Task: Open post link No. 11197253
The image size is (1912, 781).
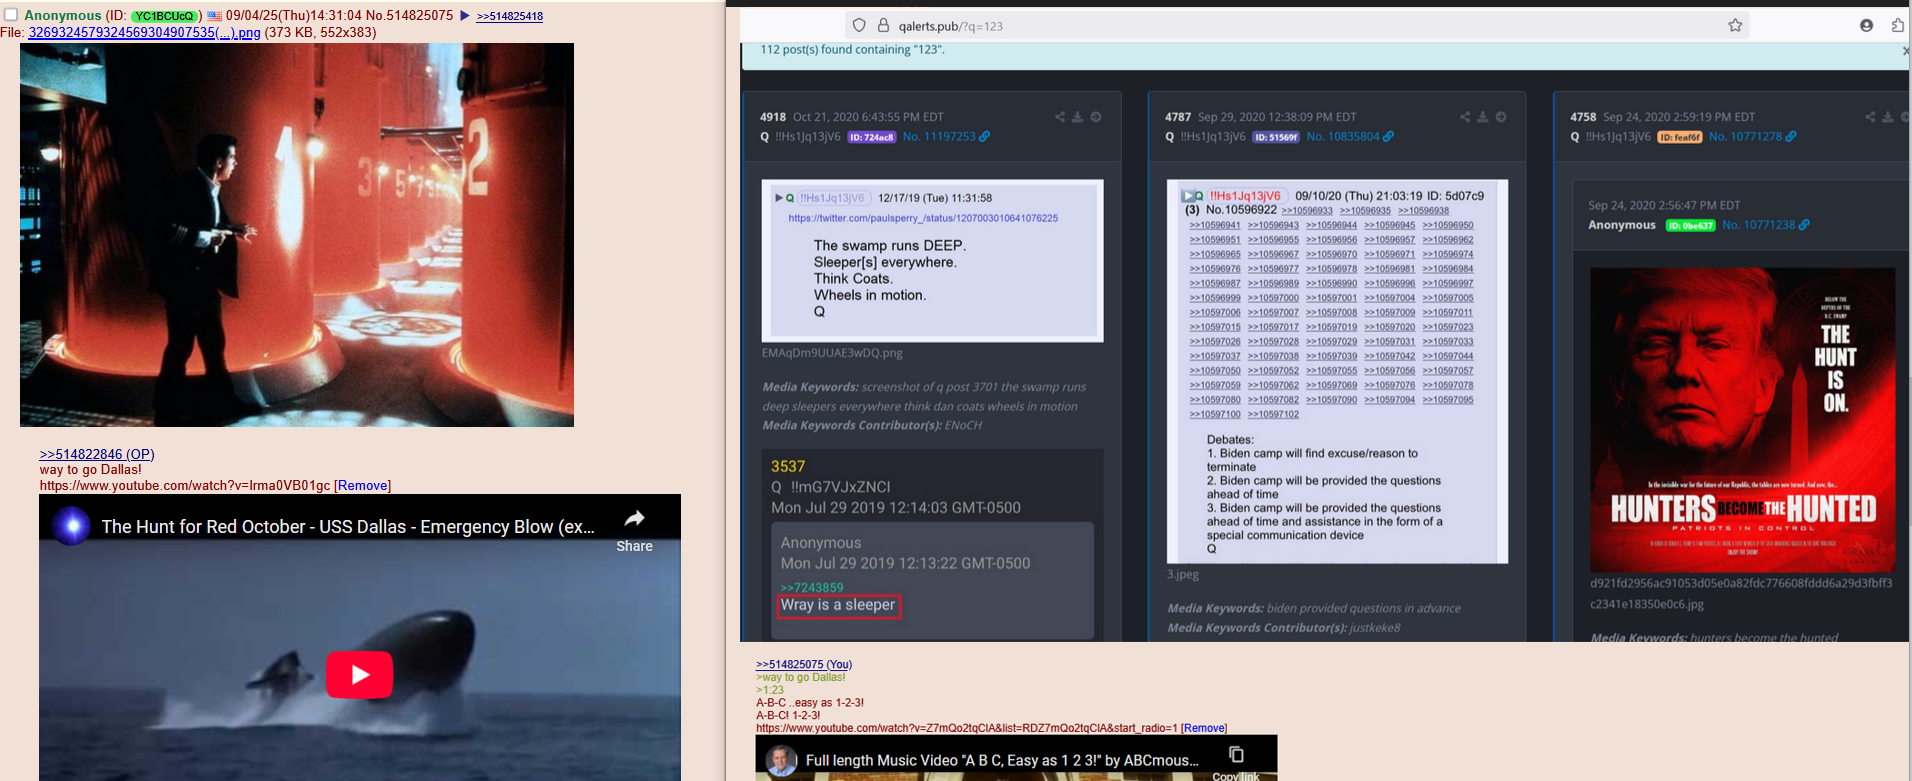Action: [939, 137]
